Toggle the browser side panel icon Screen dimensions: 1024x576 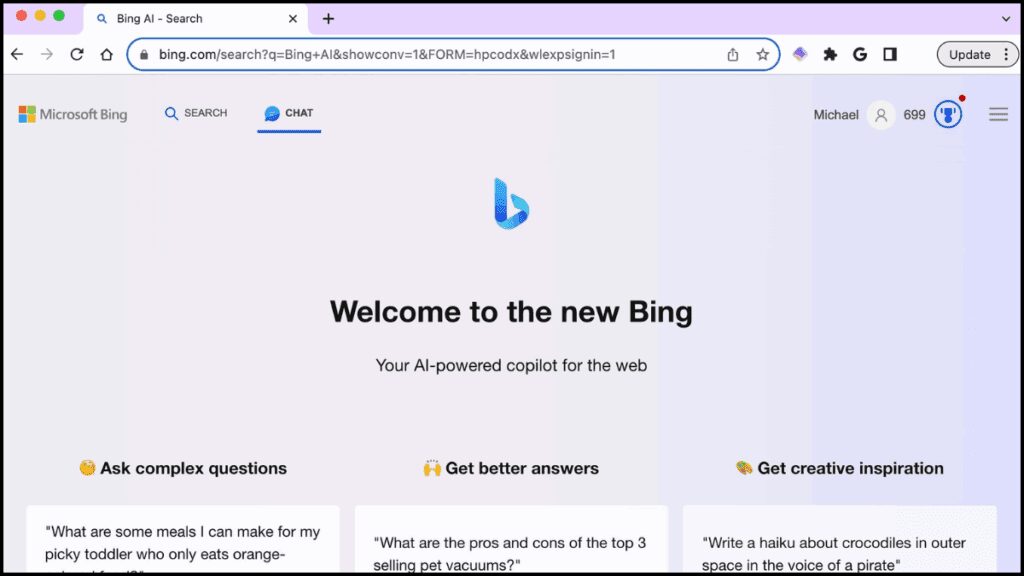[x=890, y=54]
